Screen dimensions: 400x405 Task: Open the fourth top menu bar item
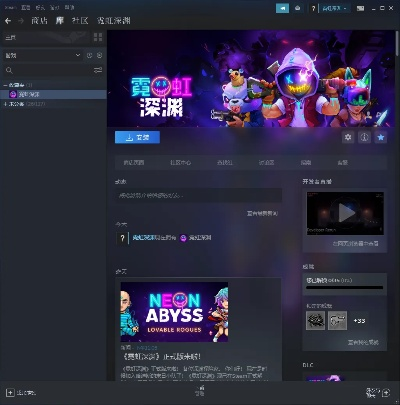click(x=54, y=7)
